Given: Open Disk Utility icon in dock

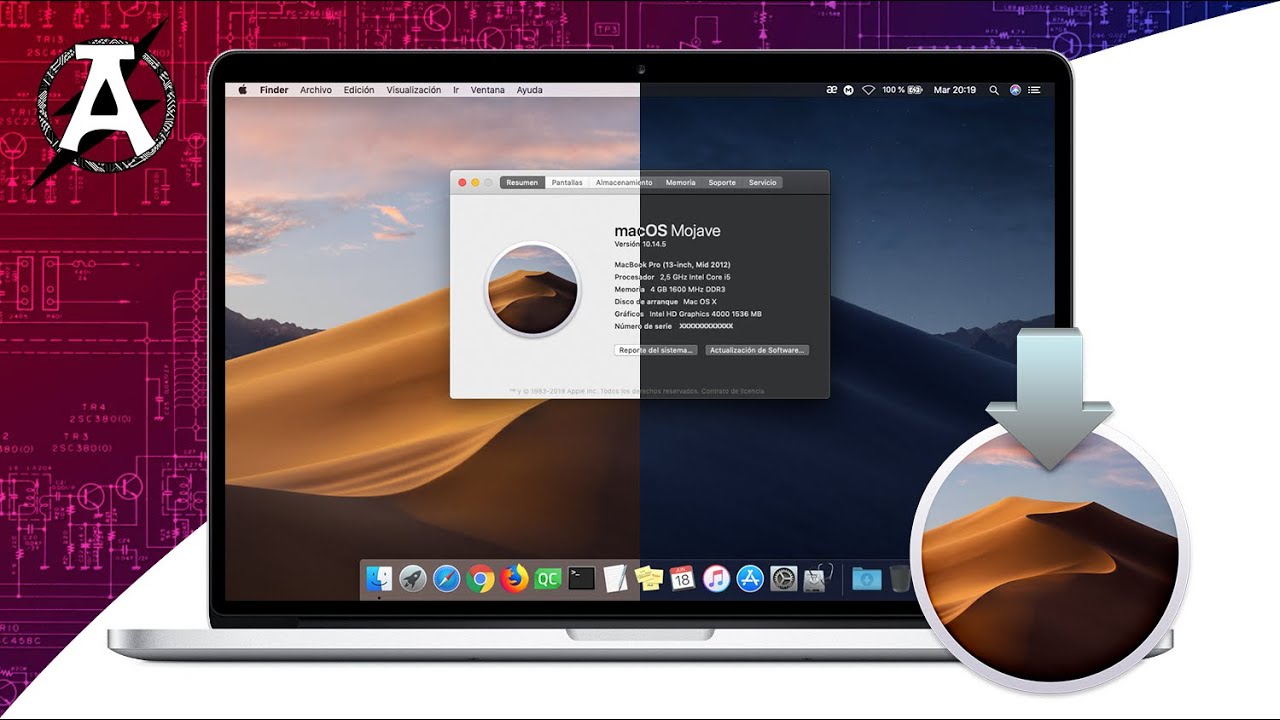Looking at the screenshot, I should click(x=818, y=578).
